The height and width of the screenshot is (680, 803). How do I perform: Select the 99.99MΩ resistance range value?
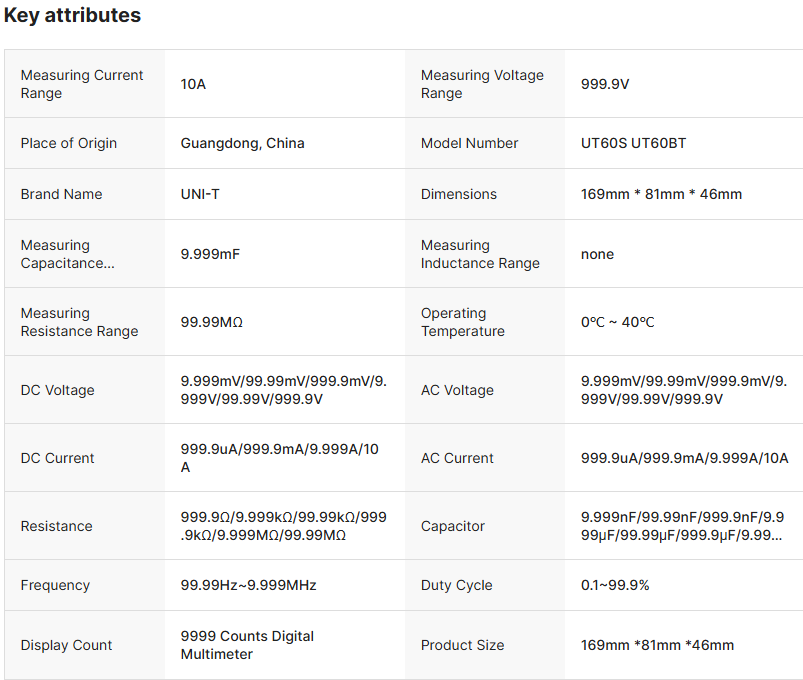[x=212, y=322]
